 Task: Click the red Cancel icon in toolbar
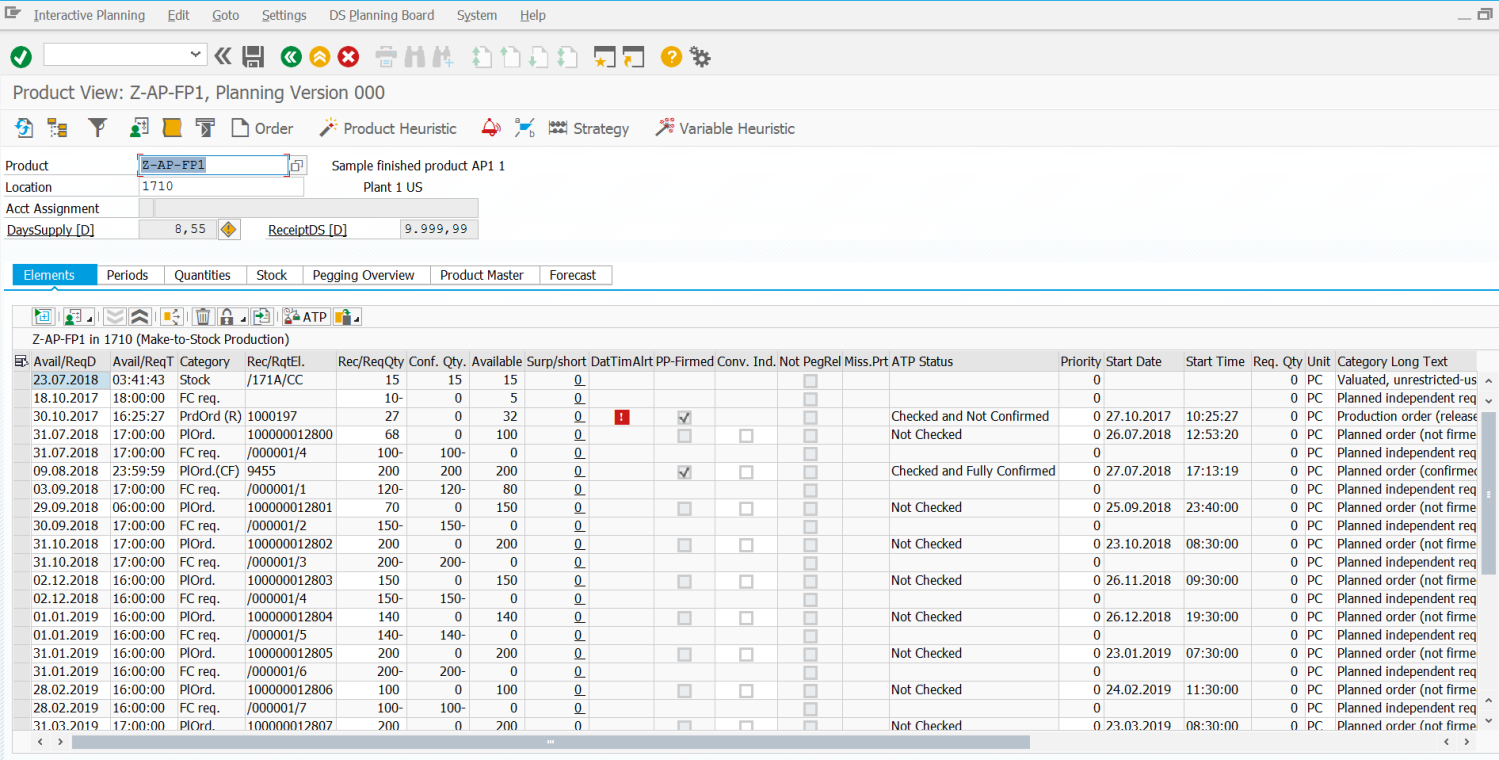348,57
